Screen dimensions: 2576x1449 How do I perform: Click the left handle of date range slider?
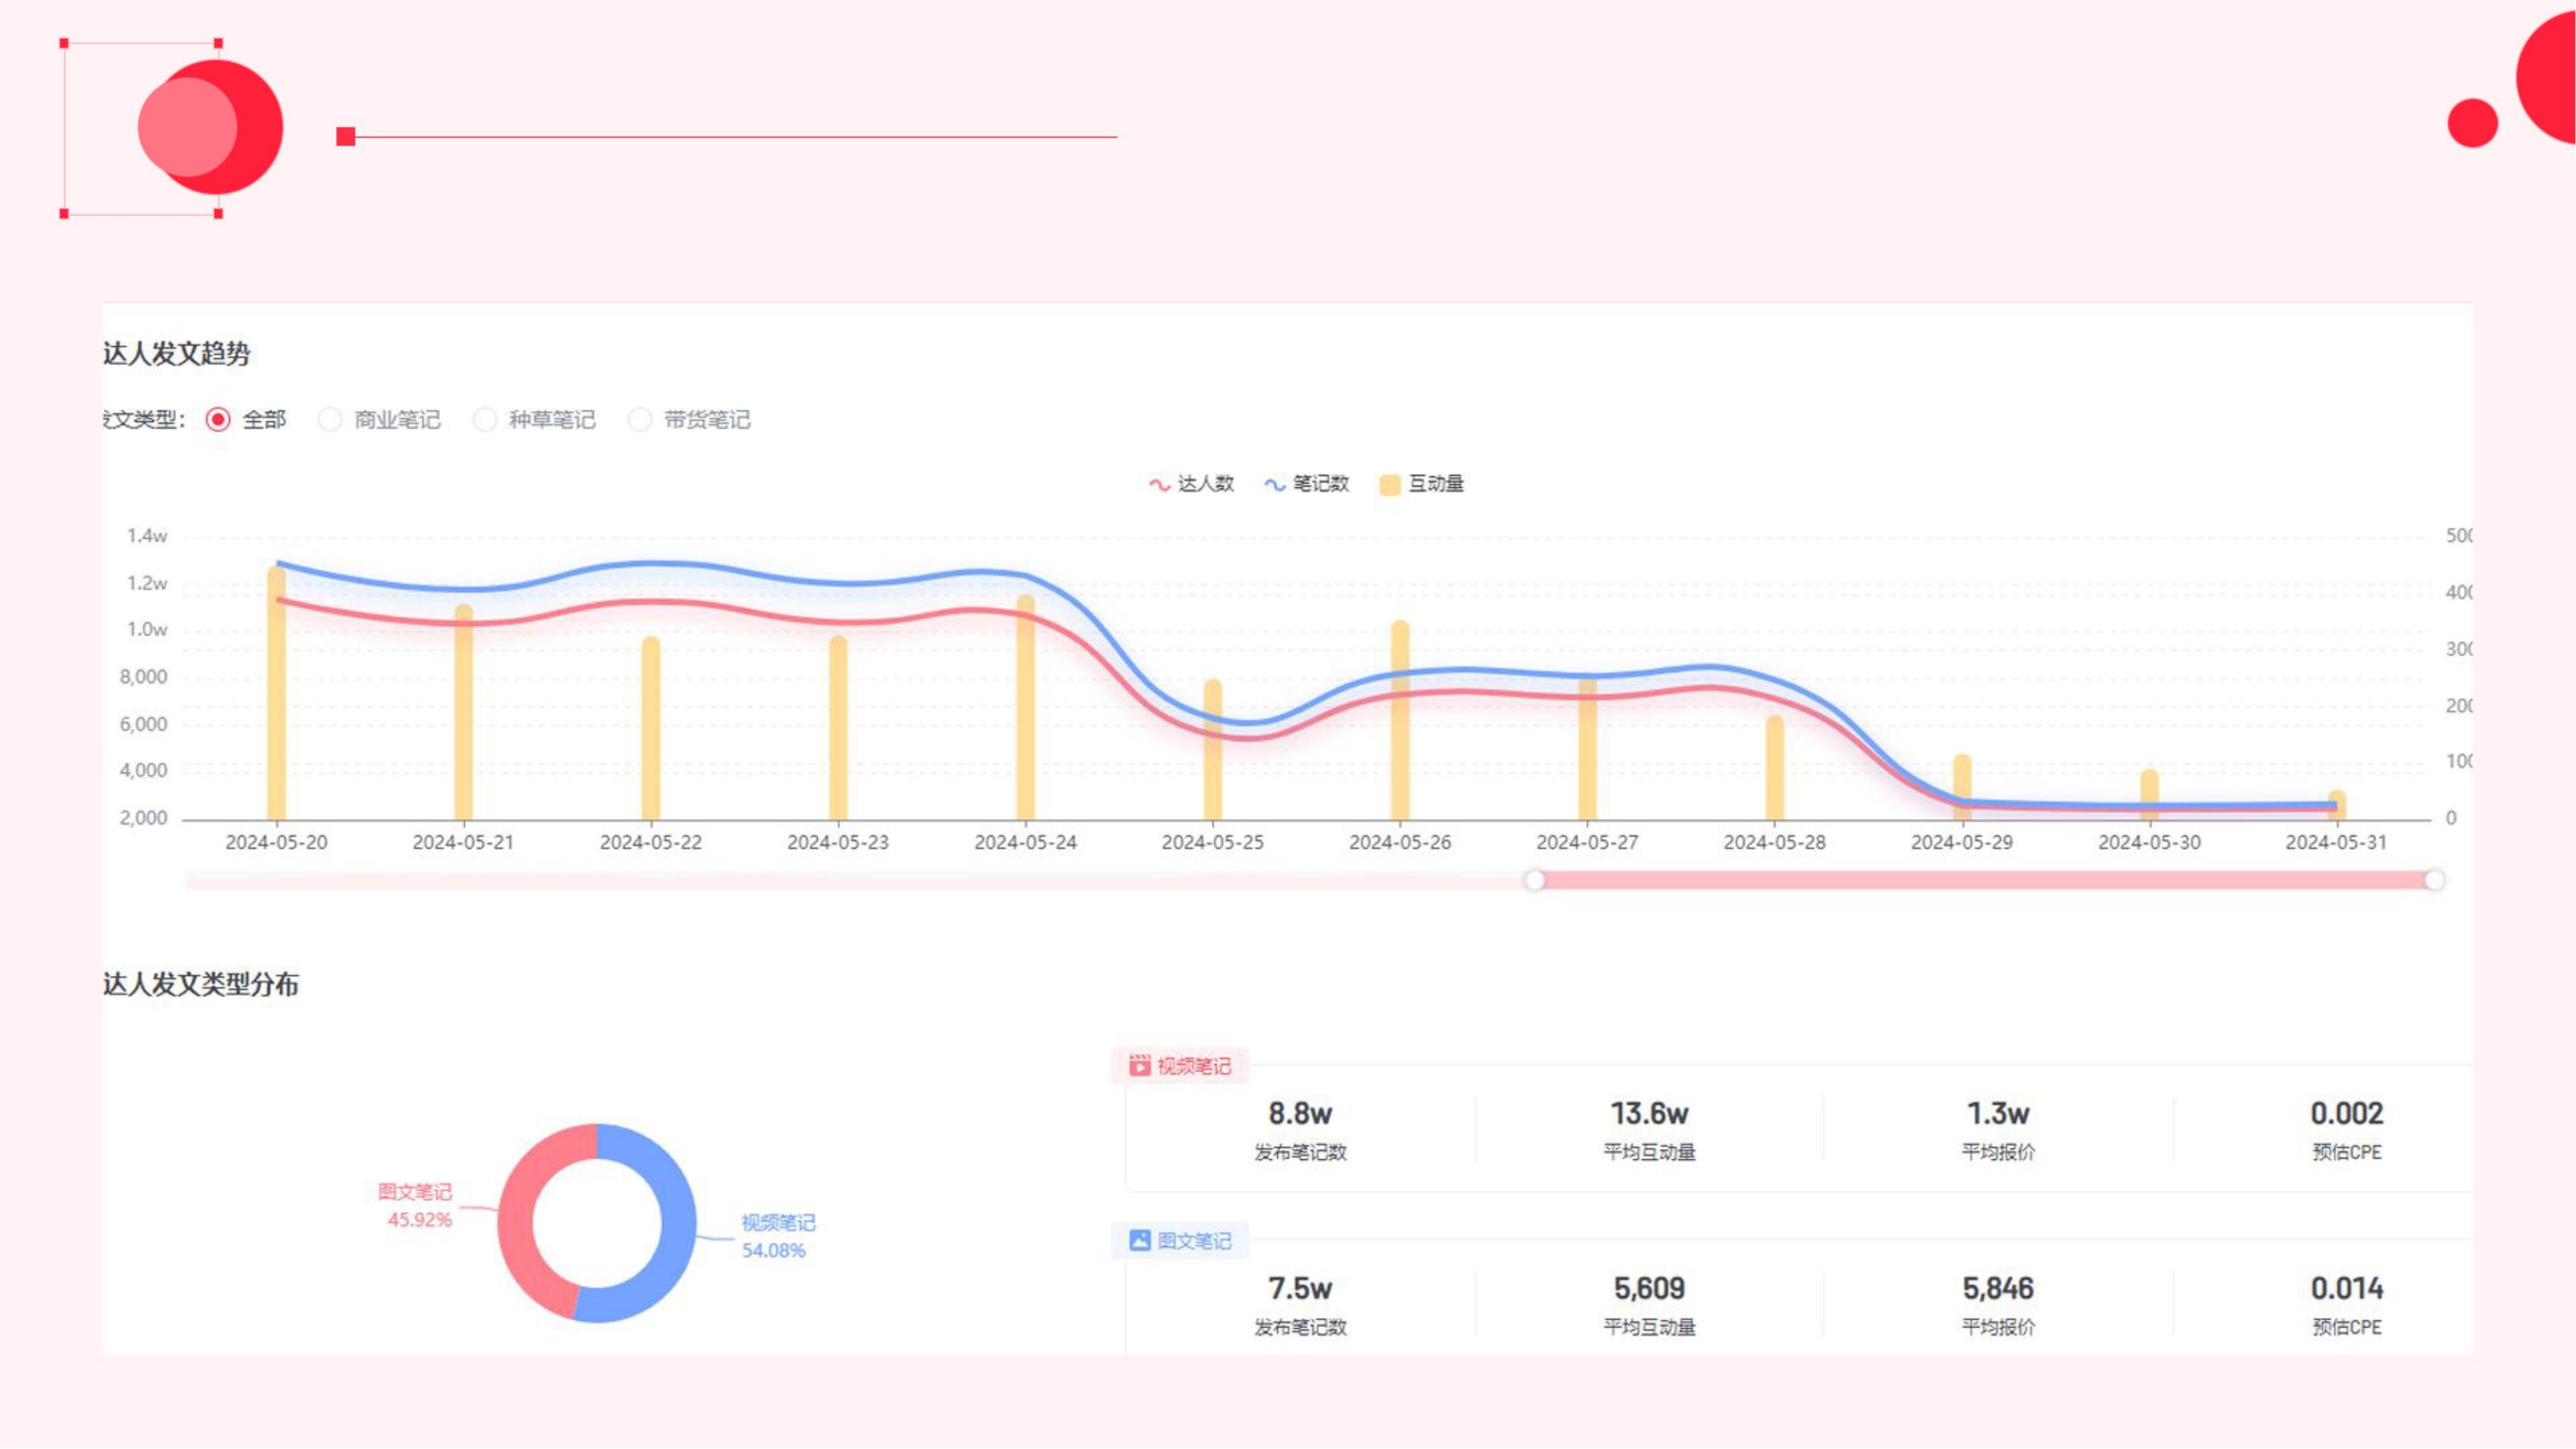[x=1535, y=880]
